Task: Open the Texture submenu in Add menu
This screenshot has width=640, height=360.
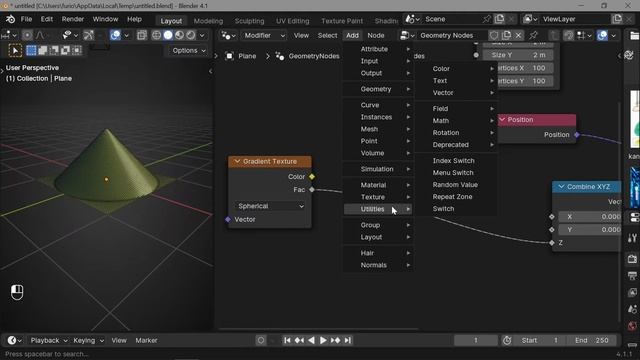Action: coord(378,197)
